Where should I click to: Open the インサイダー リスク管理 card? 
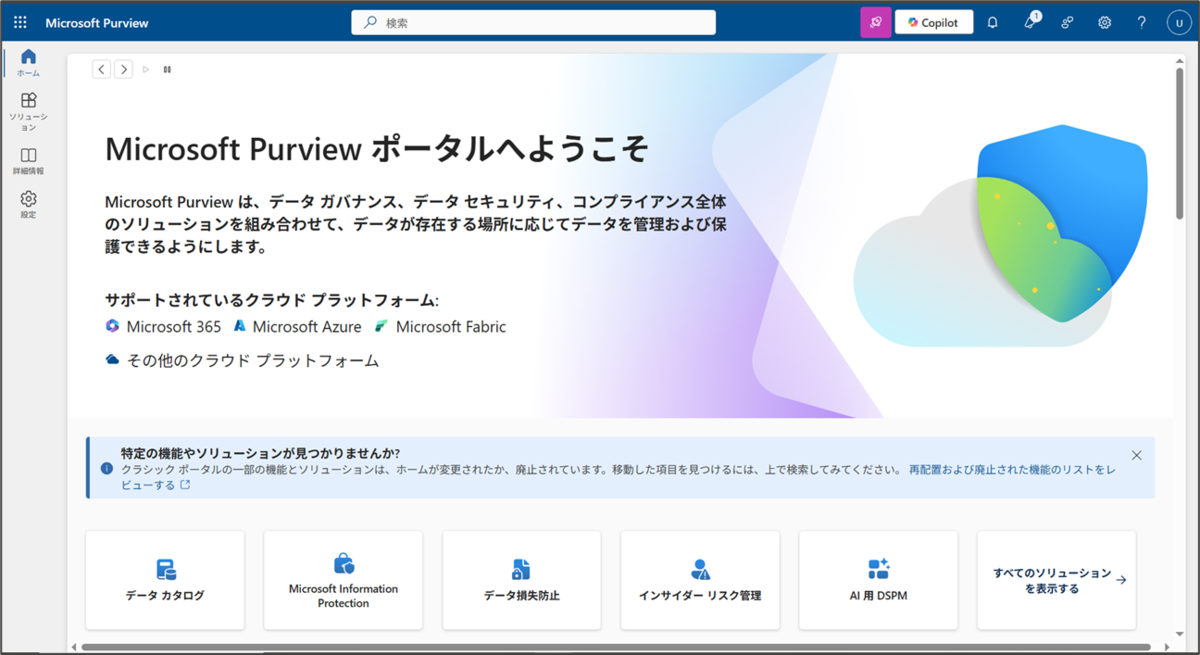click(700, 580)
